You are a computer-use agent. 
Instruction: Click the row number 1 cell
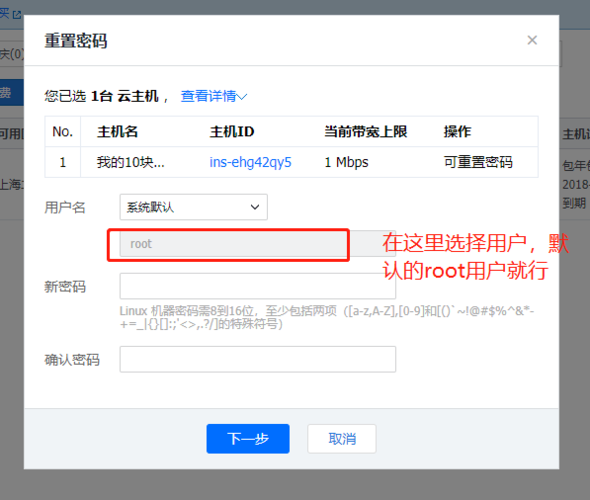pos(62,162)
